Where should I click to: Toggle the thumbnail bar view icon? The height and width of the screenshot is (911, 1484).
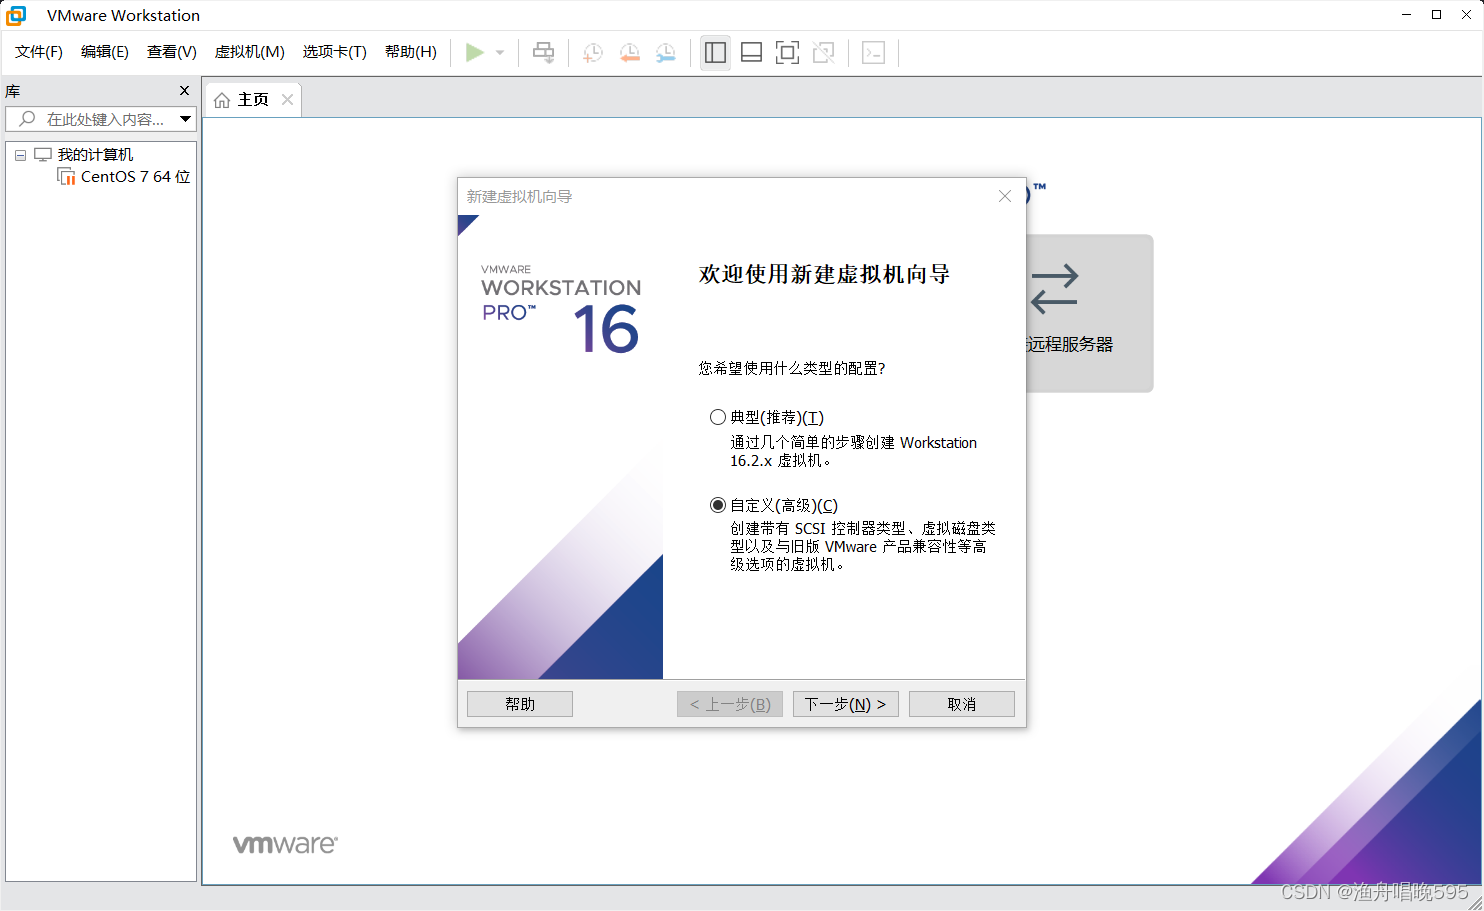751,53
